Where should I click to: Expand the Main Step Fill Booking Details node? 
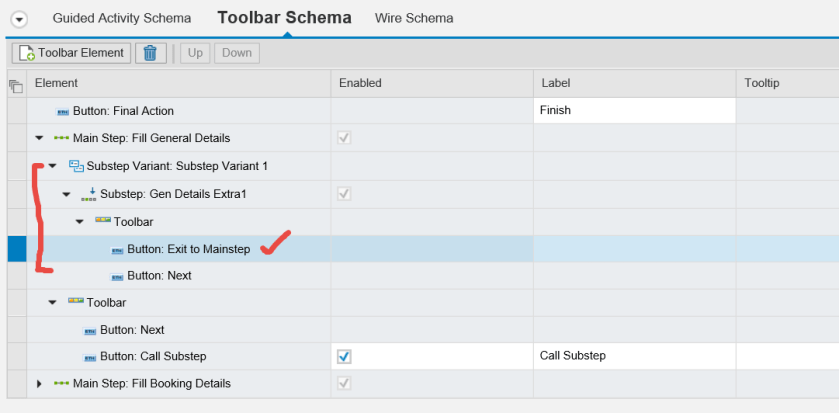click(x=40, y=384)
